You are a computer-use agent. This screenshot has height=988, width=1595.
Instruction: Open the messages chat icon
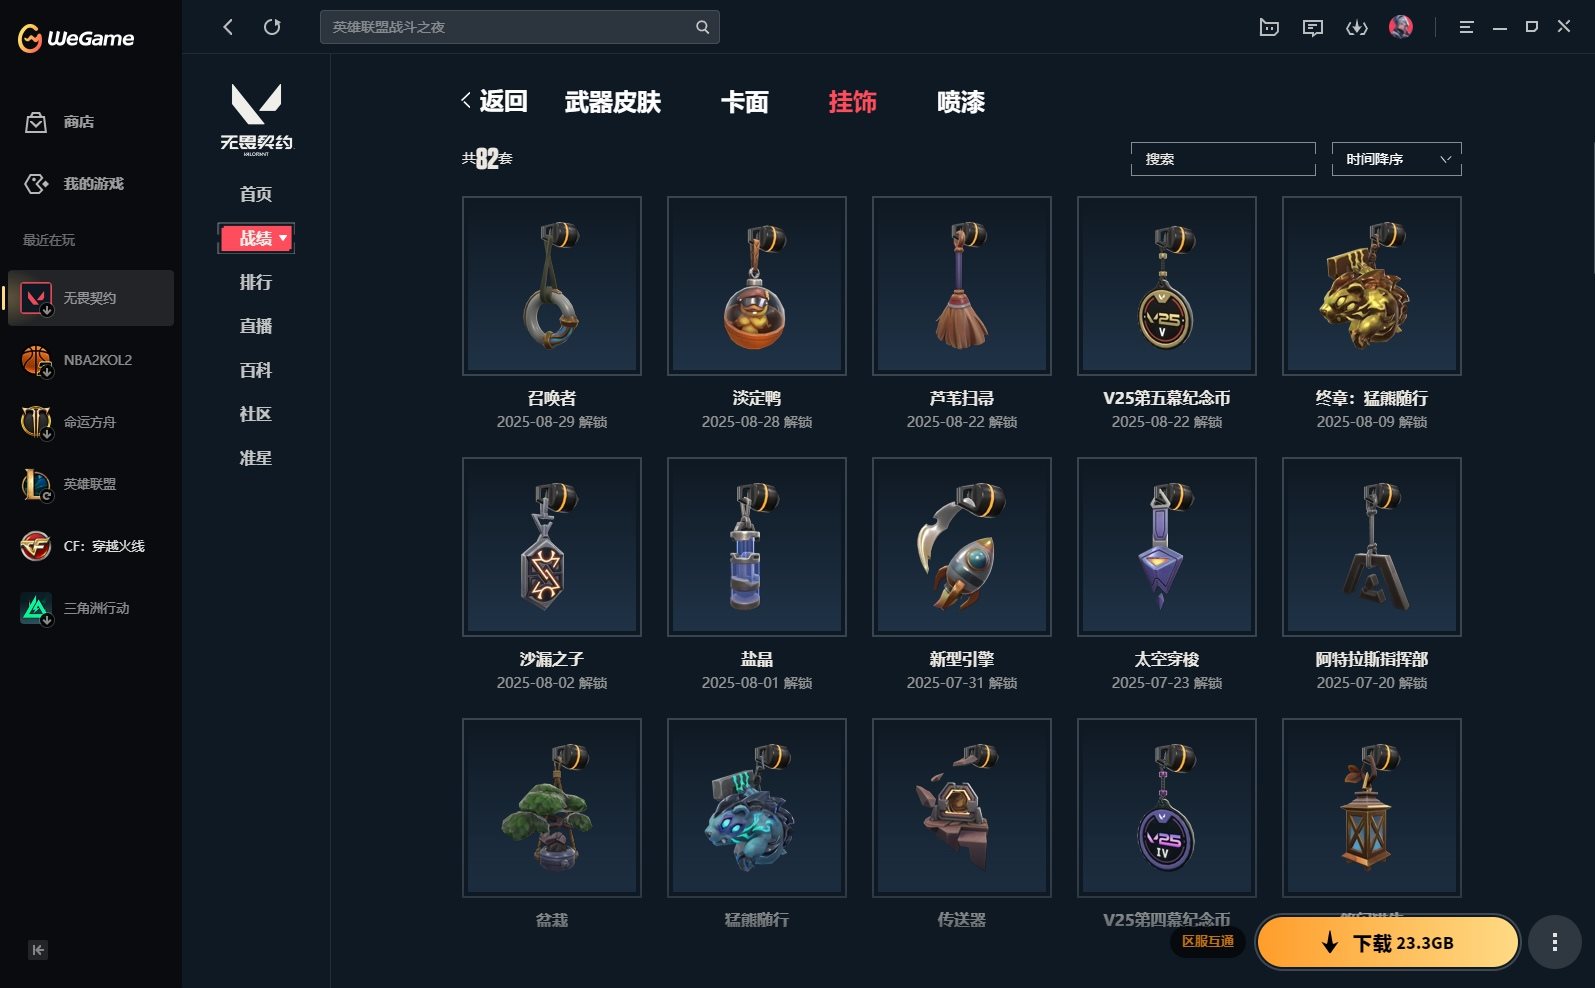pos(1313,27)
